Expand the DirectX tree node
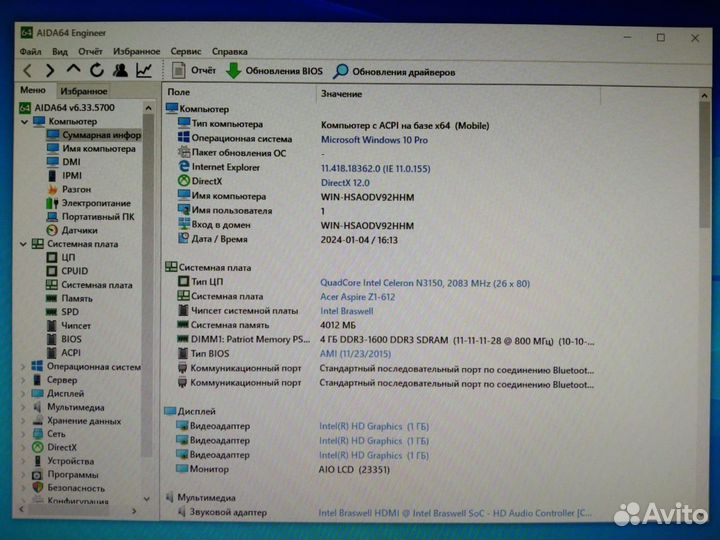 click(23, 447)
